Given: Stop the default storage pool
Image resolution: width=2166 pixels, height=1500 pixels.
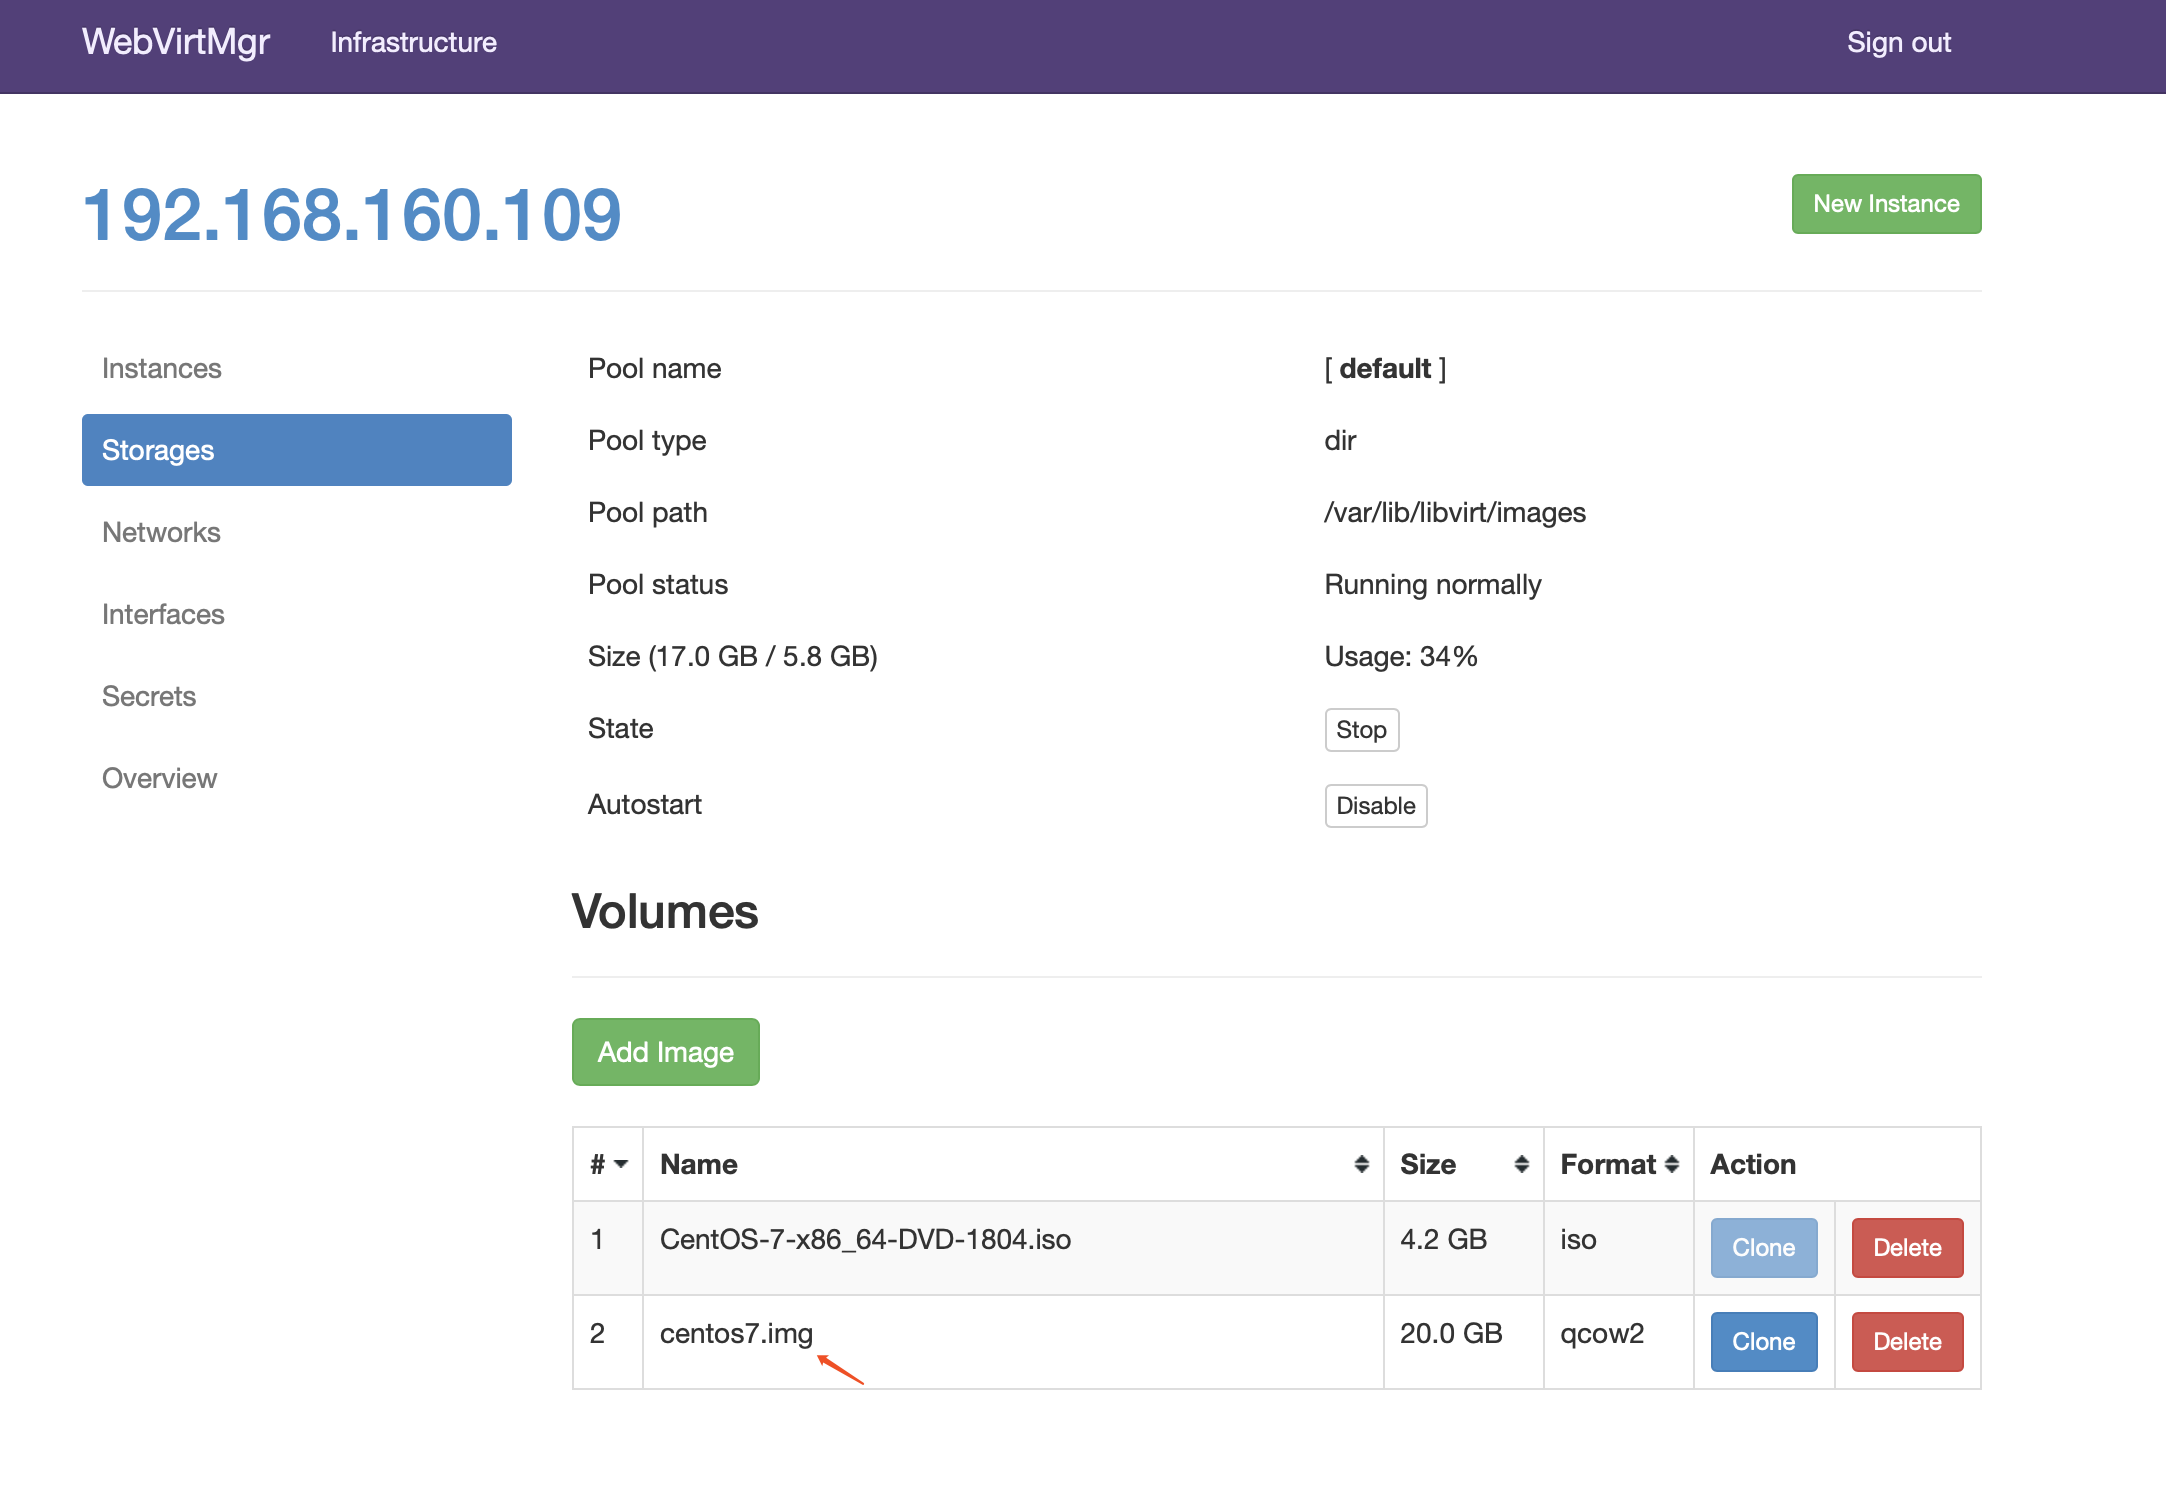Looking at the screenshot, I should [1361, 730].
